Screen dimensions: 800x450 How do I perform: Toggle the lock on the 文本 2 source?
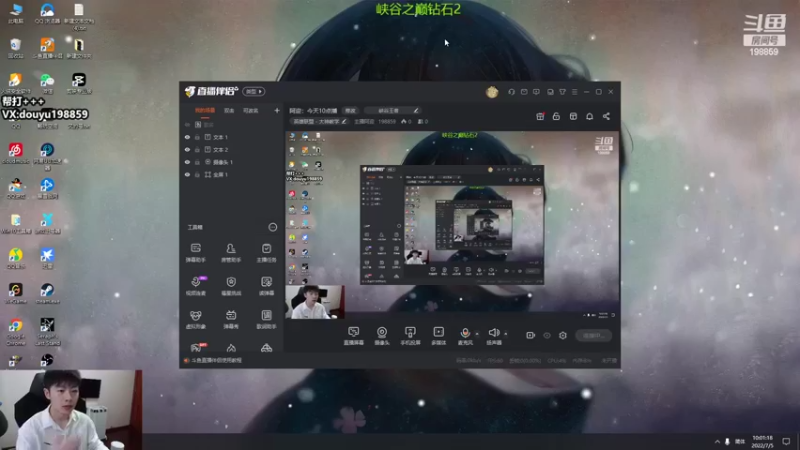point(197,149)
